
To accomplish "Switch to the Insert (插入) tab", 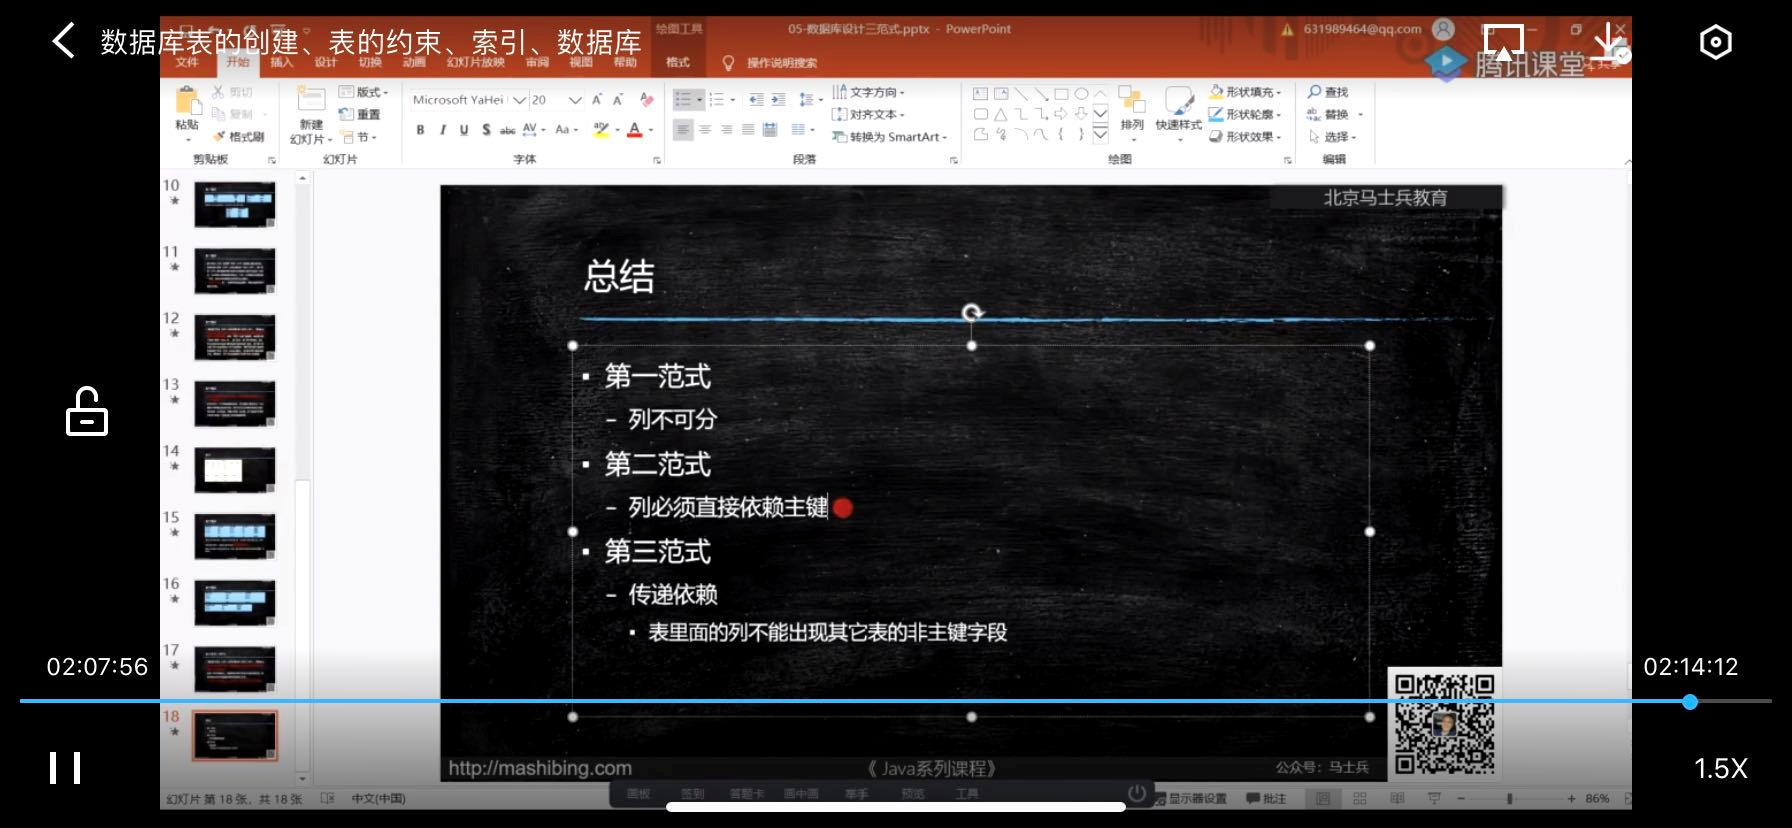I will pyautogui.click(x=282, y=62).
